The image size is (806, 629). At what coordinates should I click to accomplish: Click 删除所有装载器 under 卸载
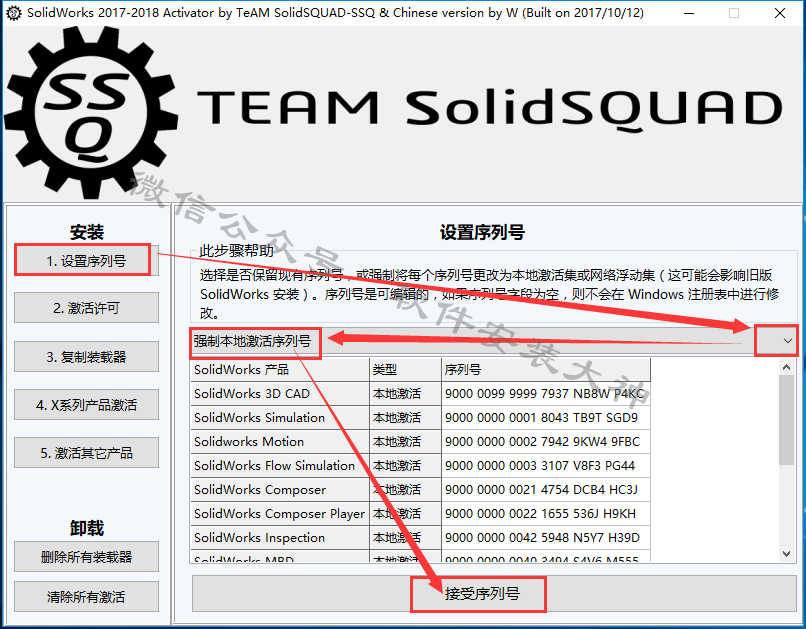coord(86,557)
